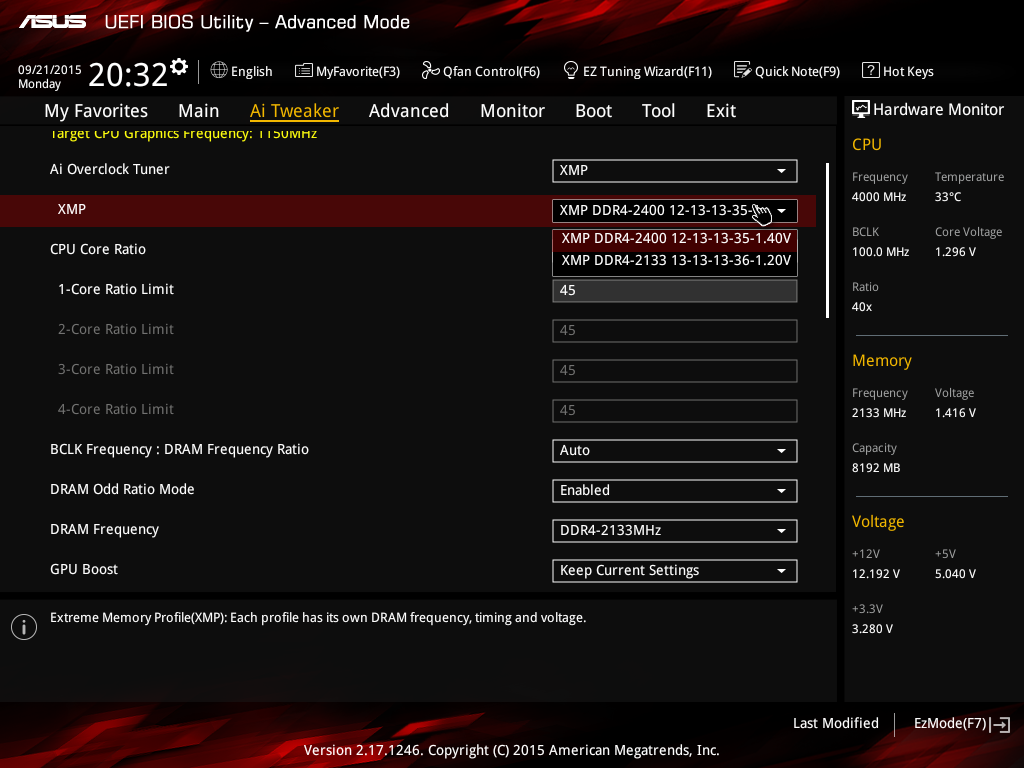
Task: Click the settings list scrollbar
Action: pyautogui.click(x=827, y=240)
